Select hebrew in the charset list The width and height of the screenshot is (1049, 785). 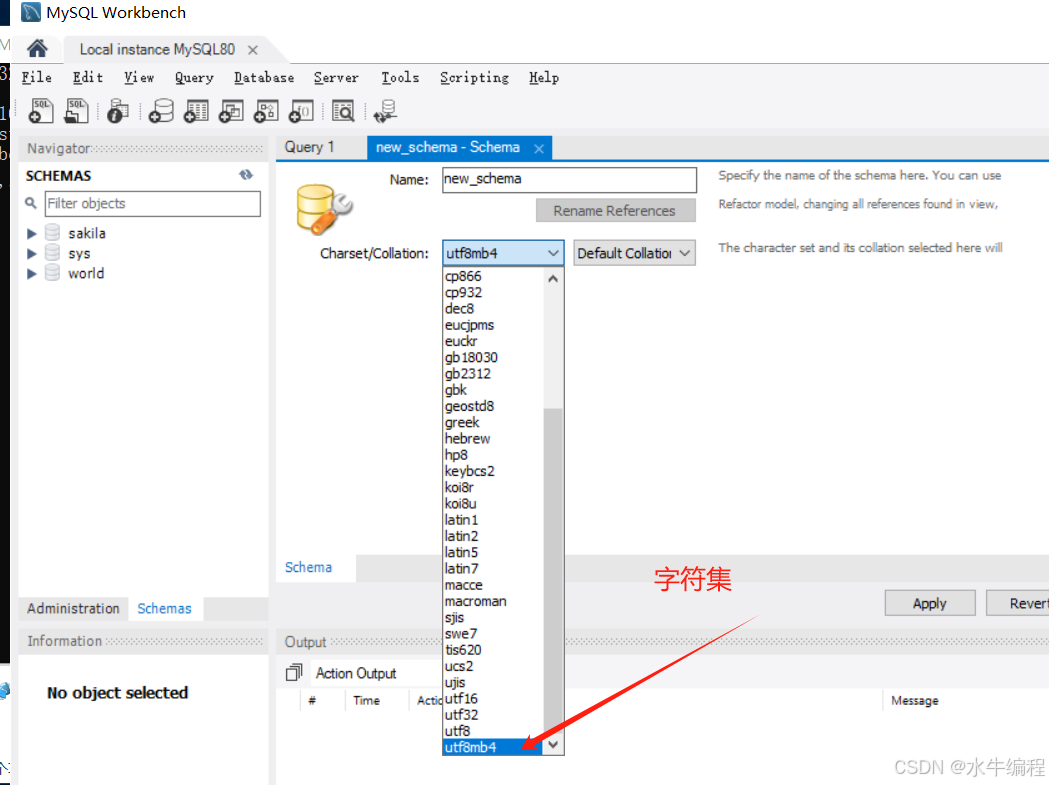point(493,438)
